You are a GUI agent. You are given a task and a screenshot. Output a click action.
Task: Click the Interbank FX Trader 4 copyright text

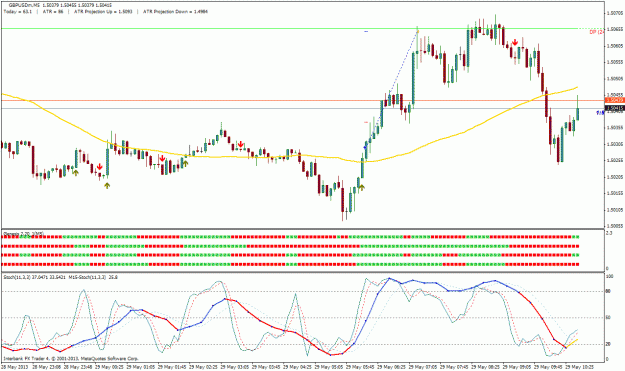pos(70,358)
